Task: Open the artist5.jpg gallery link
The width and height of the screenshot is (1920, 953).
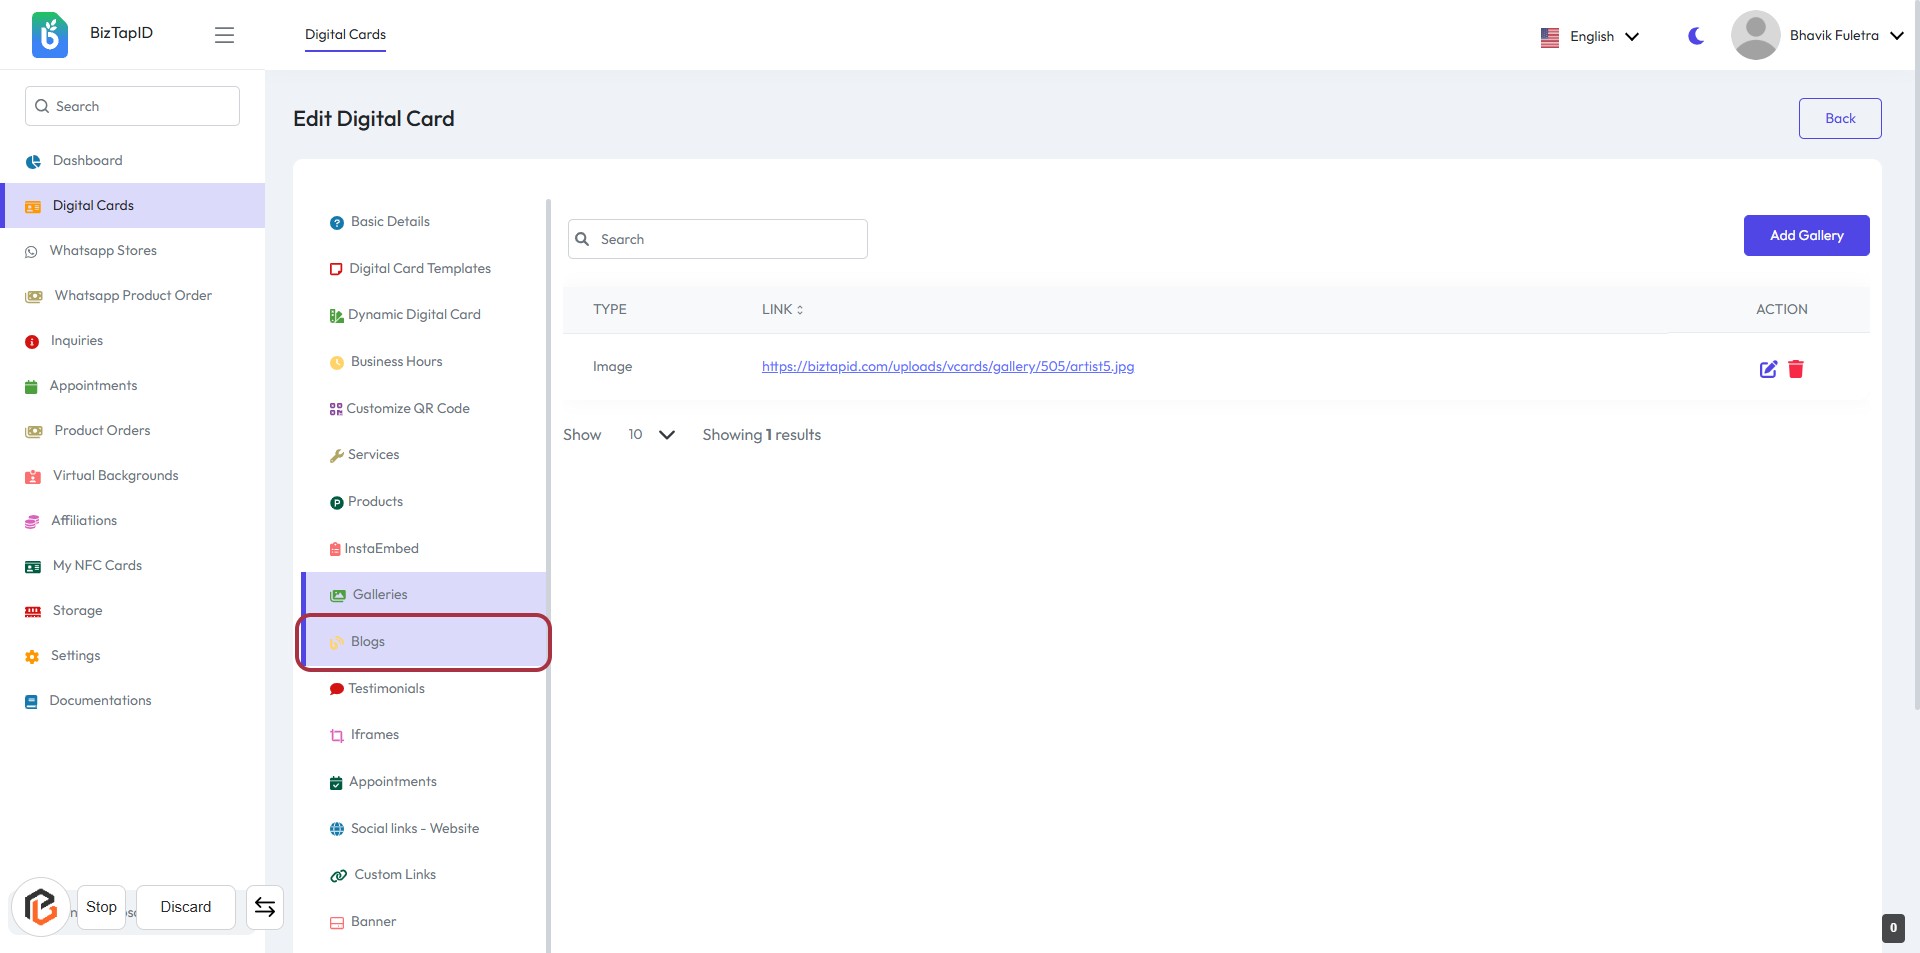Action: pyautogui.click(x=947, y=366)
